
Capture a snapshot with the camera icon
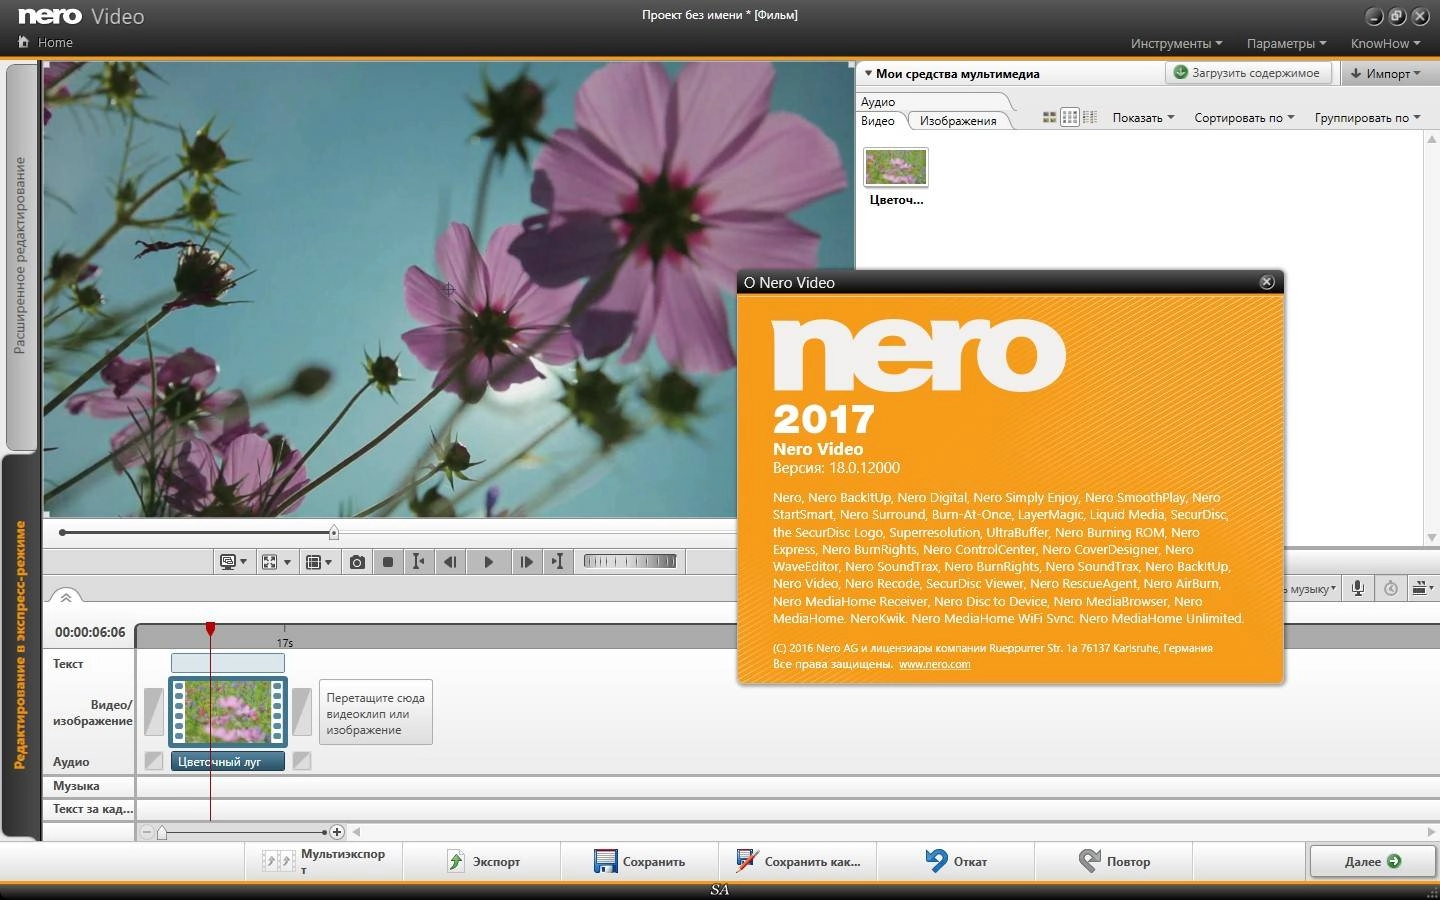click(357, 562)
